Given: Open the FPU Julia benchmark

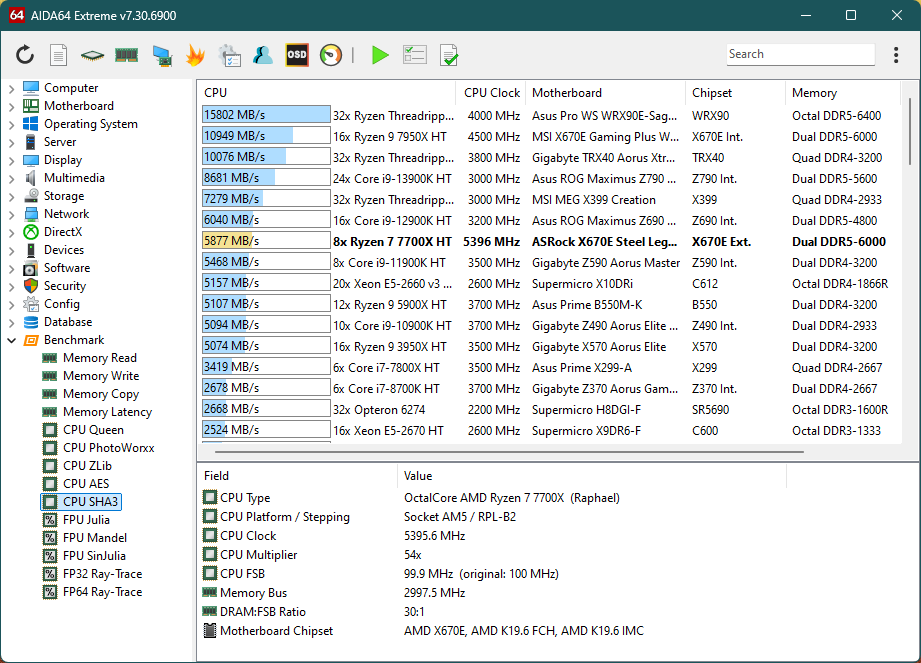Looking at the screenshot, I should point(86,520).
